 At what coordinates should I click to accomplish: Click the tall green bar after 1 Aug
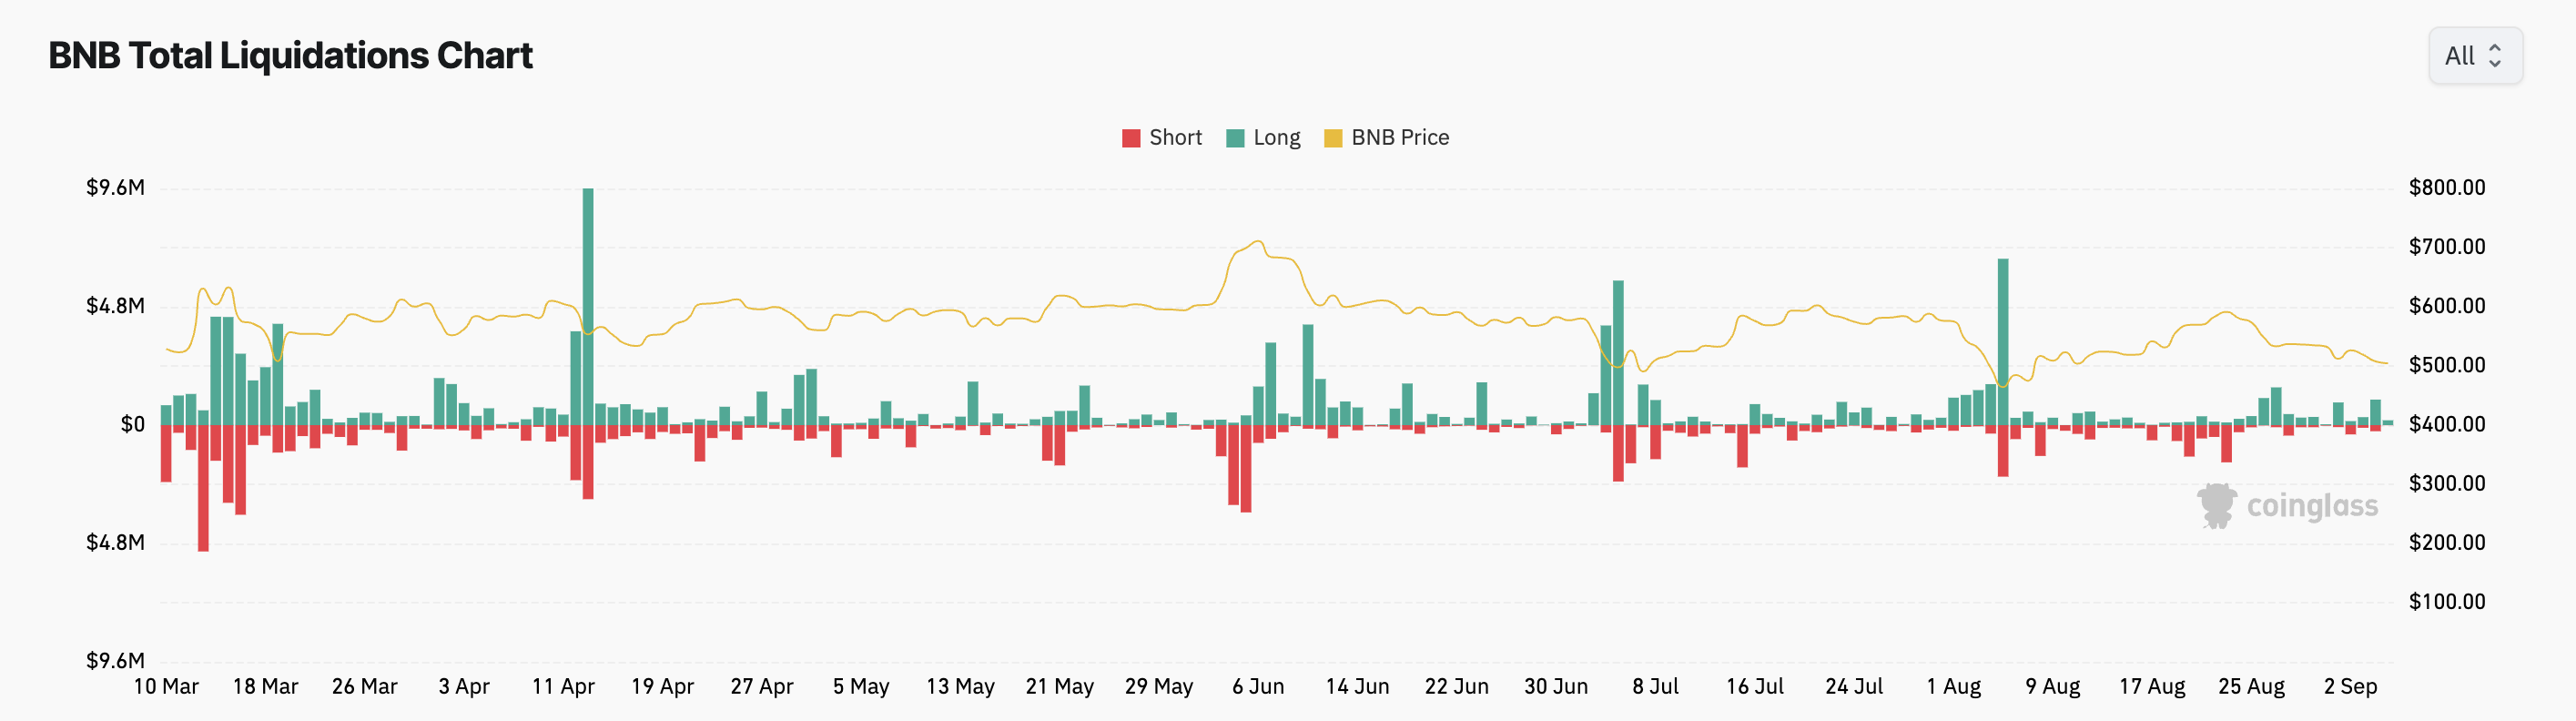point(2003,342)
